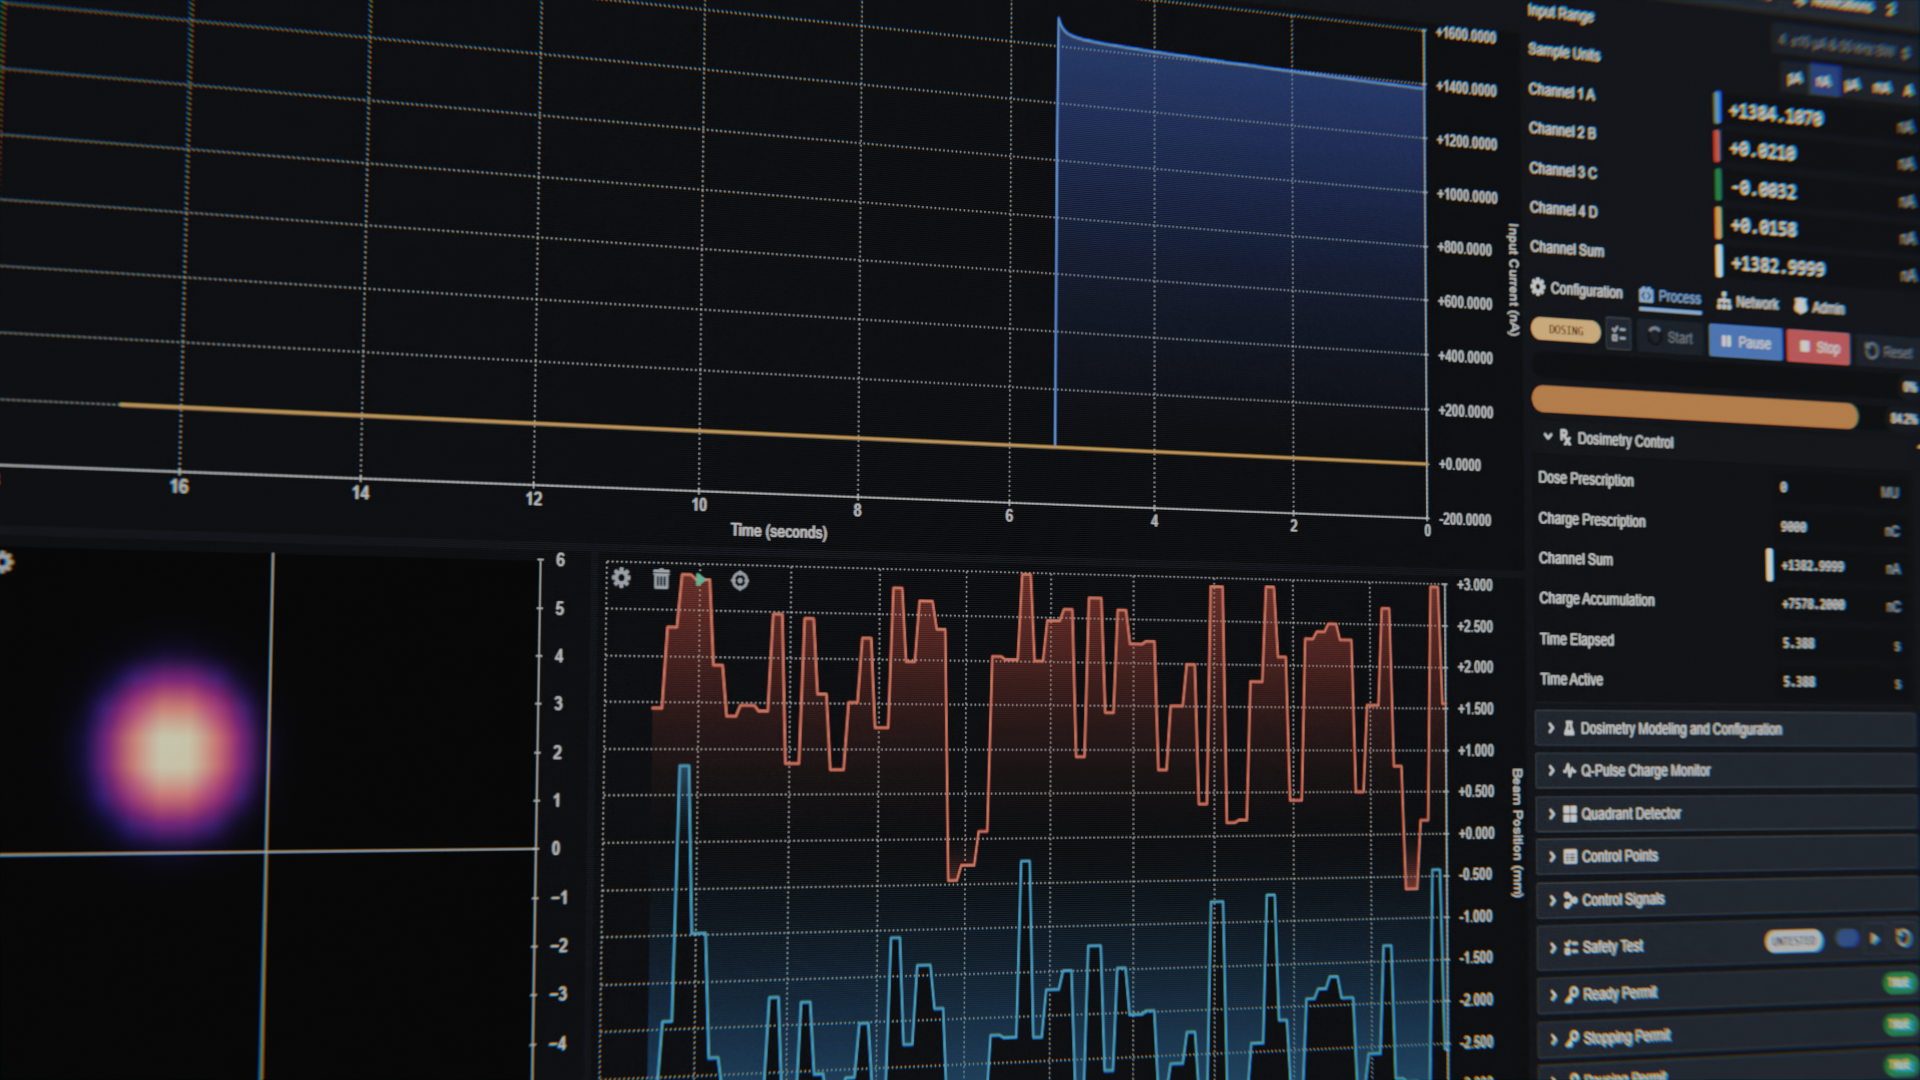Click crosshair target icon on beam chart

pyautogui.click(x=740, y=581)
